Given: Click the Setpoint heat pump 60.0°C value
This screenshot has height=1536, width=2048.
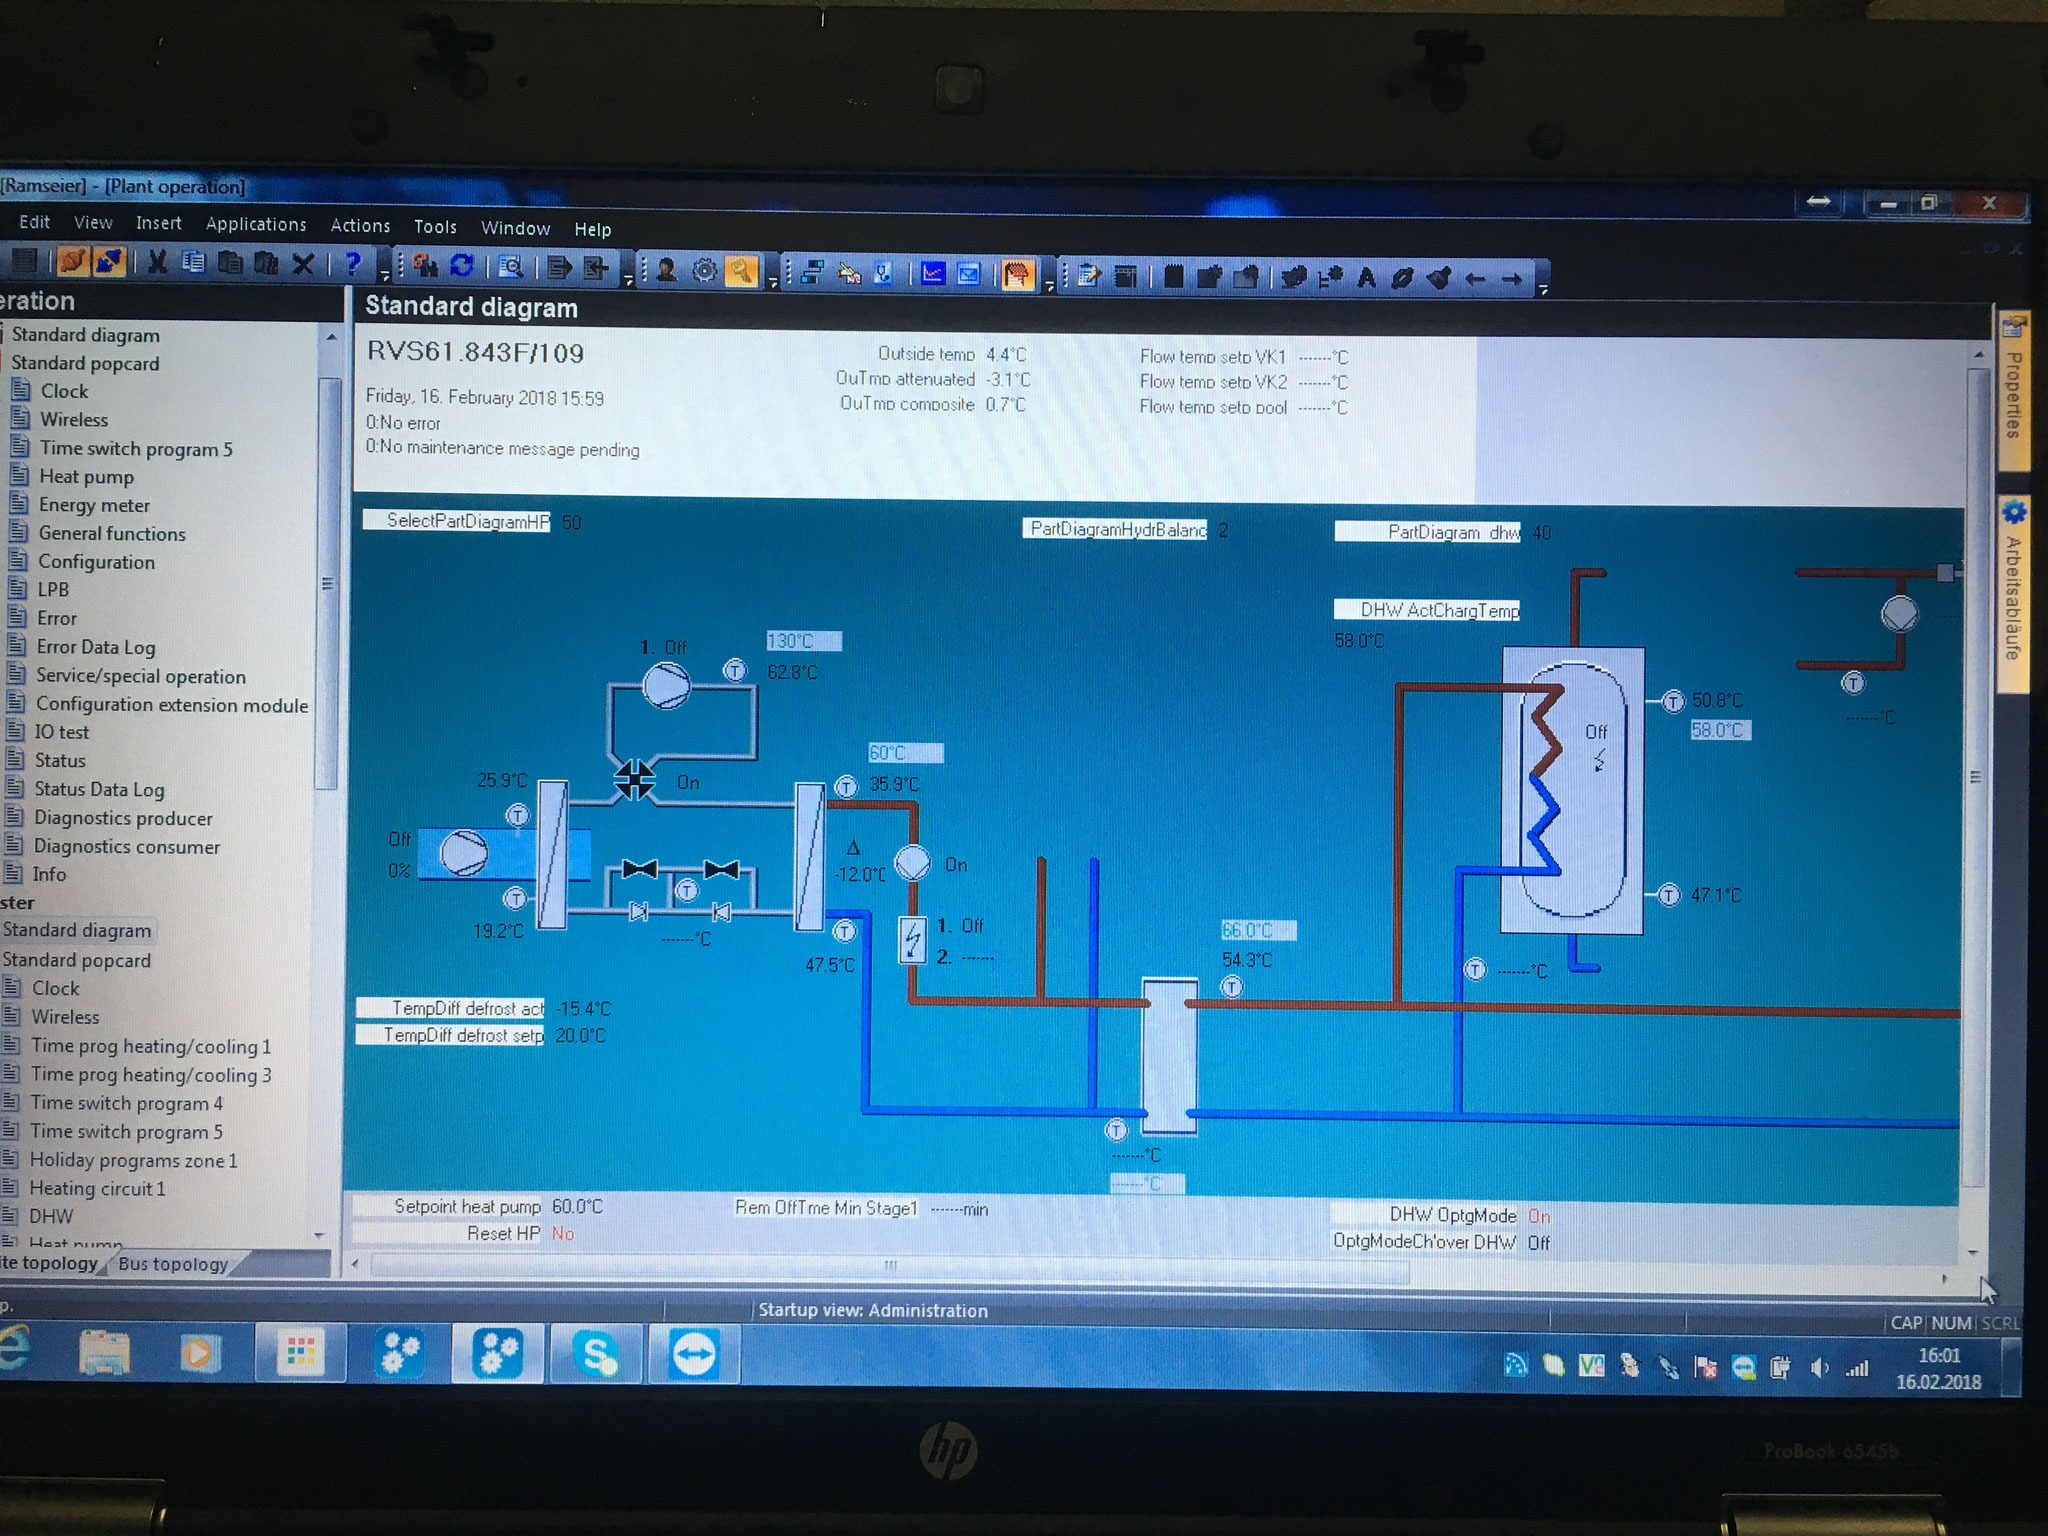Looking at the screenshot, I should coord(577,1206).
